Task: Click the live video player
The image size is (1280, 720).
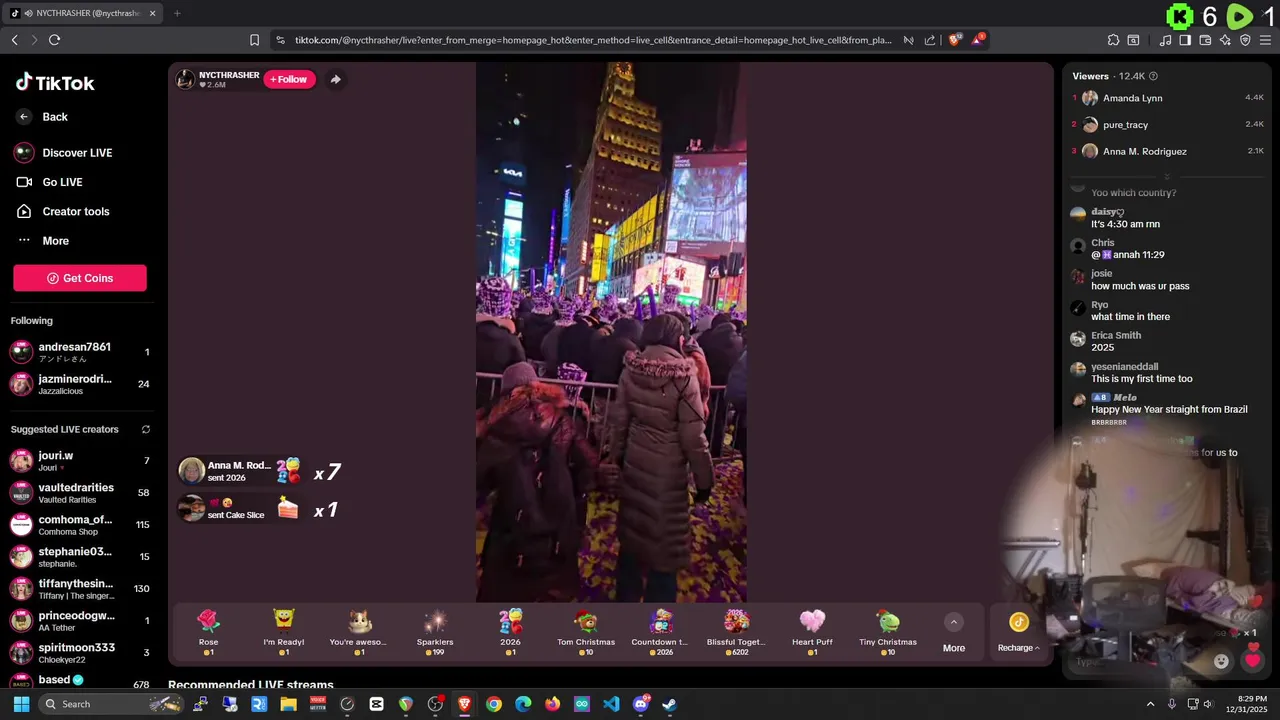Action: [x=611, y=332]
